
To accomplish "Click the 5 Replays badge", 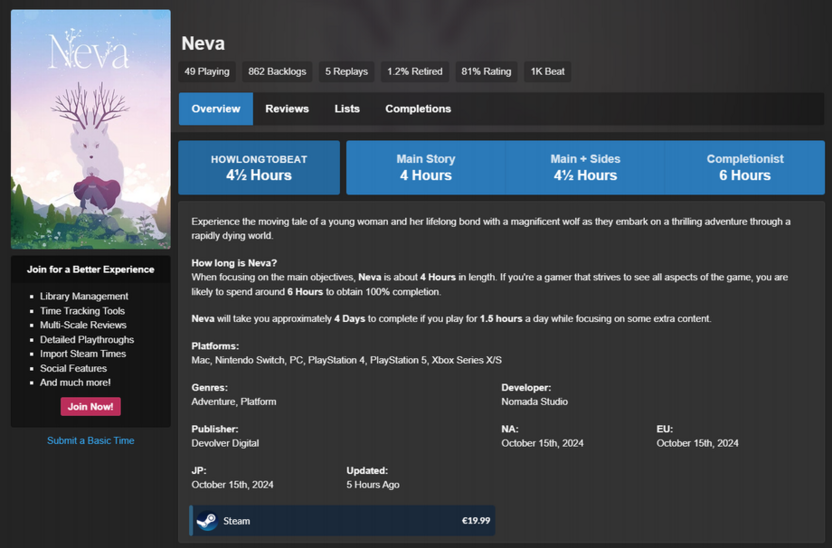I will click(346, 72).
